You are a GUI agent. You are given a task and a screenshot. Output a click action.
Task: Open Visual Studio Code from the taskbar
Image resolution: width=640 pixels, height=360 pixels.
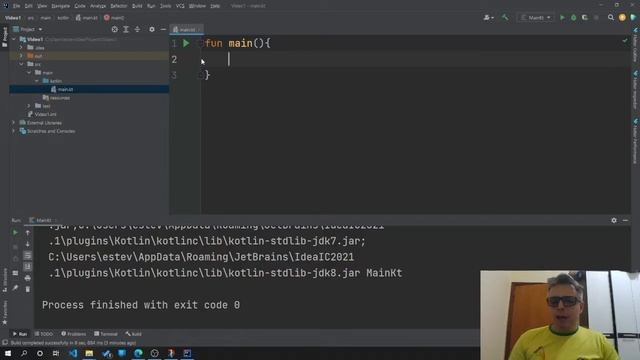tap(73, 353)
